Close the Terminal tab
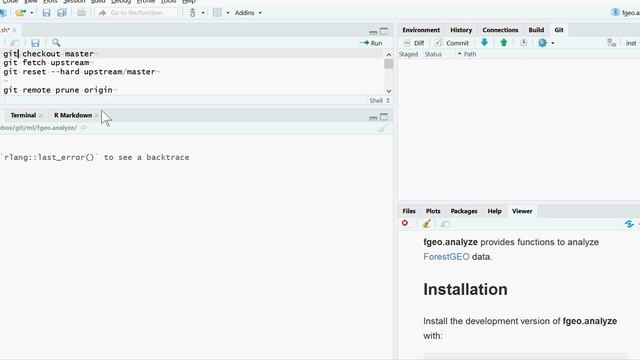This screenshot has width=640, height=360. point(40,116)
